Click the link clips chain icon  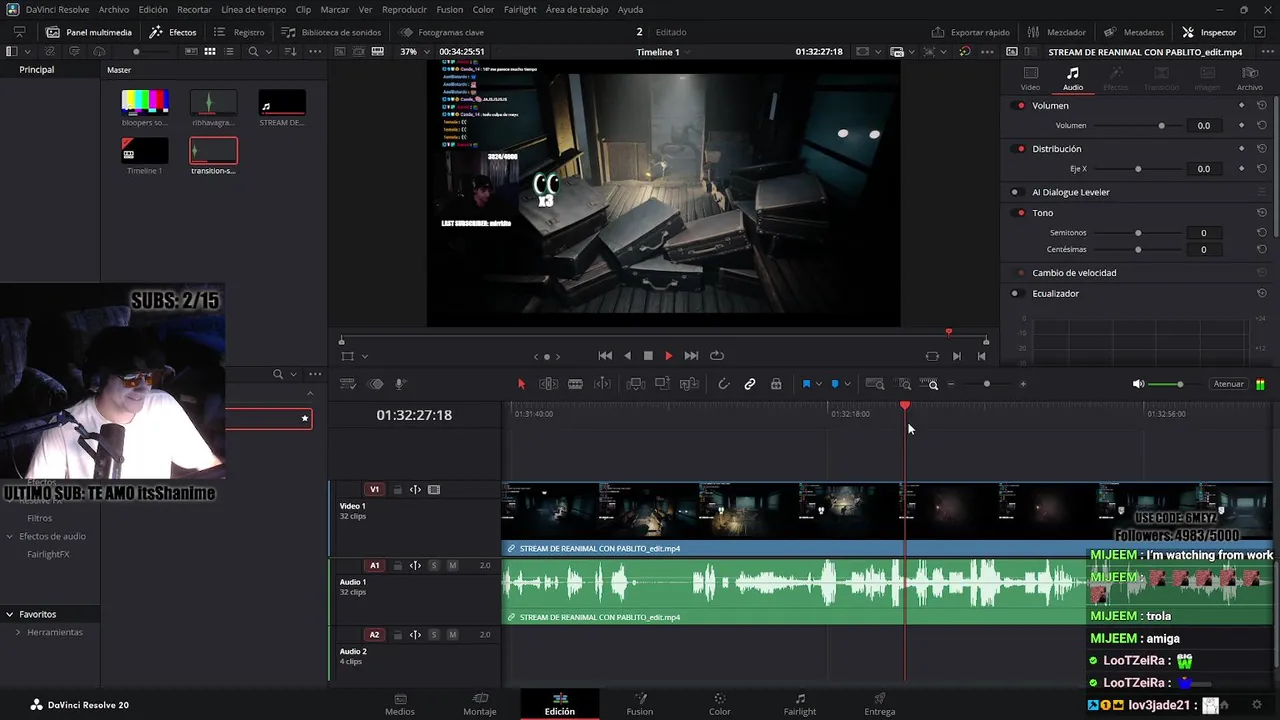[x=750, y=384]
